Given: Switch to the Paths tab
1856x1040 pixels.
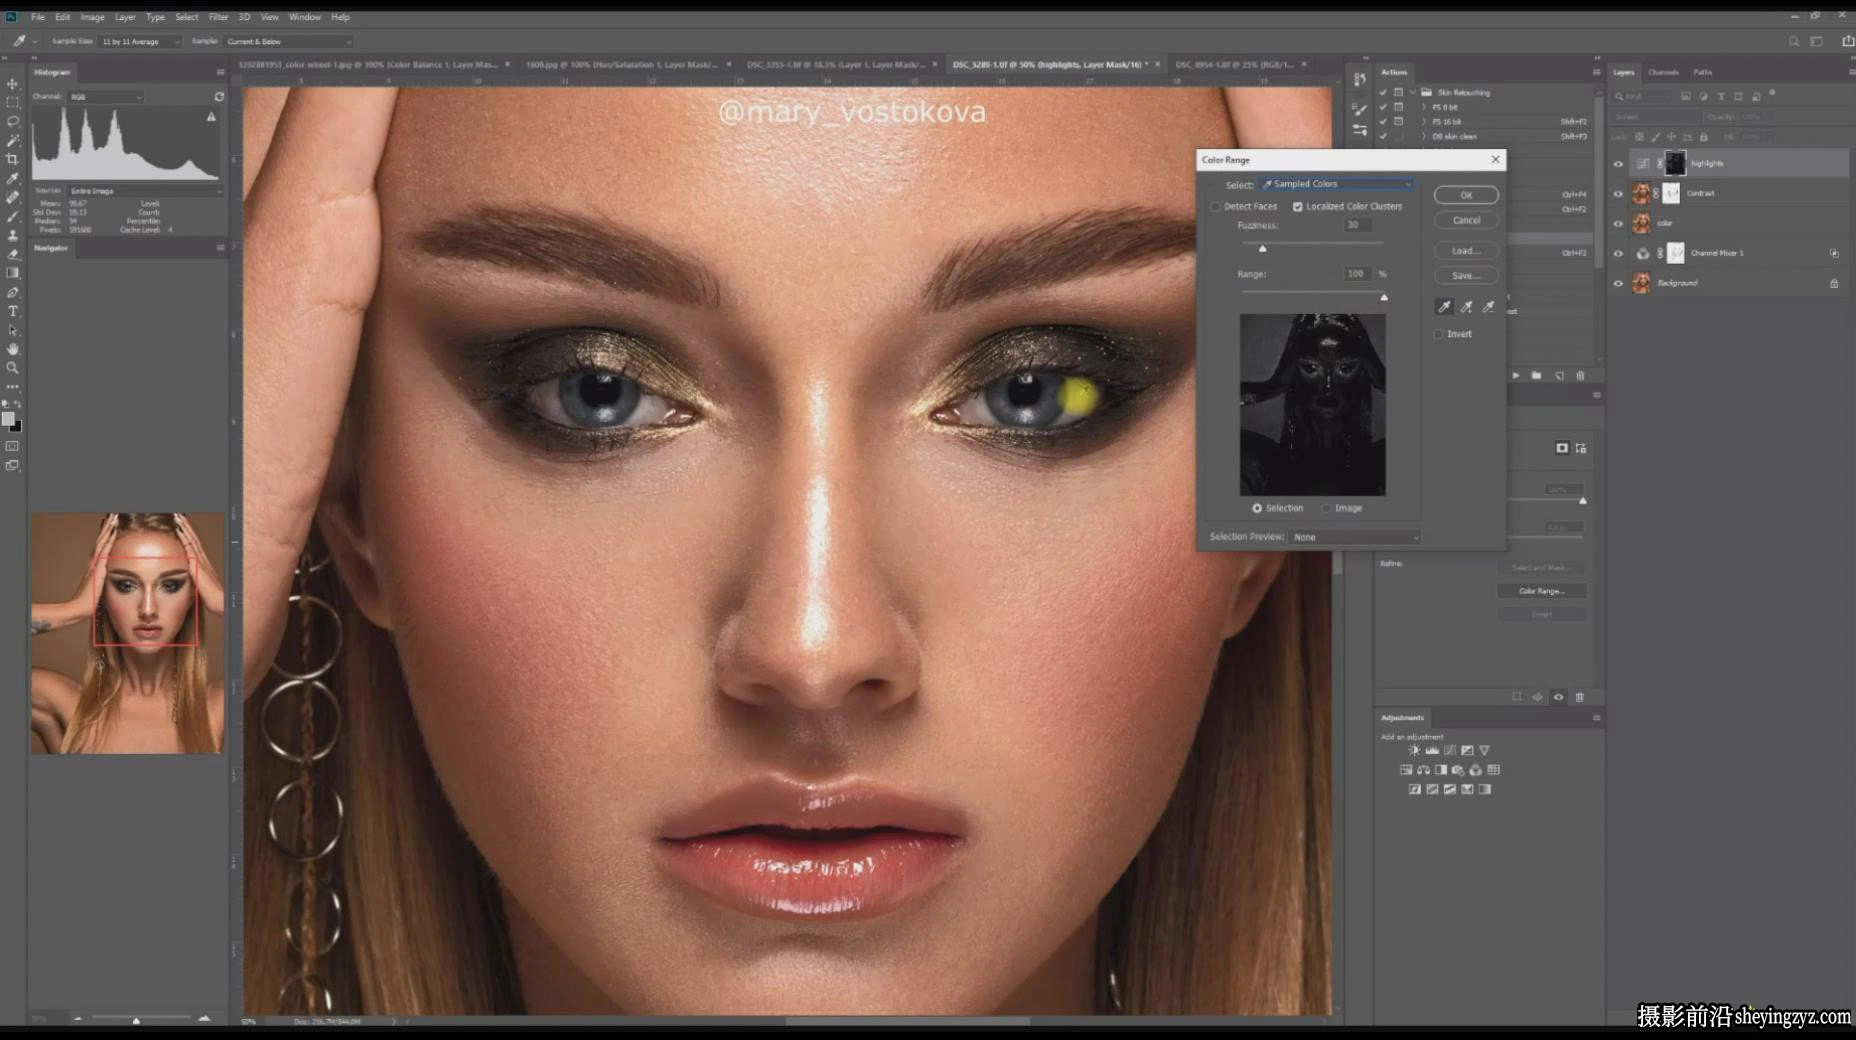Looking at the screenshot, I should click(1703, 72).
